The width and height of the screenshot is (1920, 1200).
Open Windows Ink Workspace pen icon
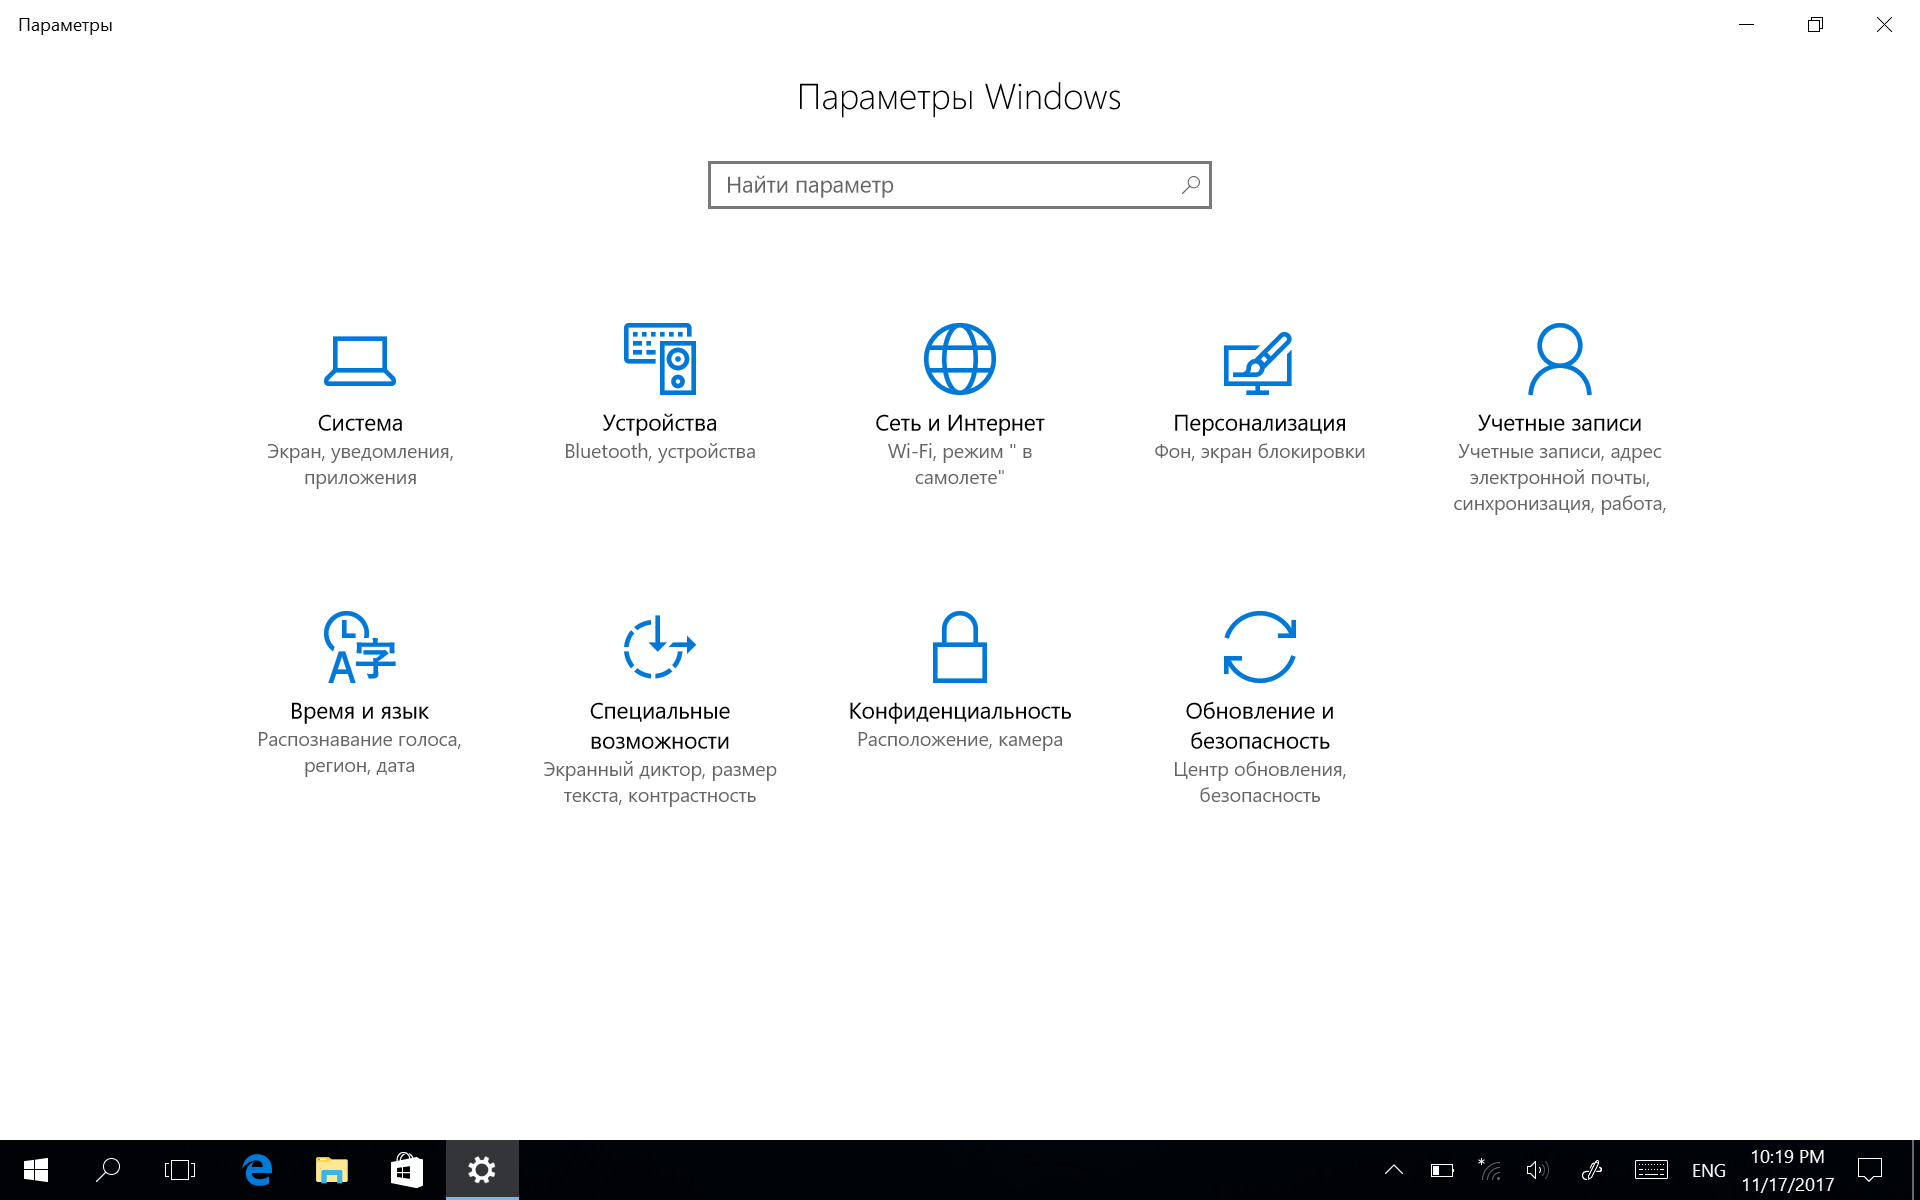click(x=1592, y=1170)
